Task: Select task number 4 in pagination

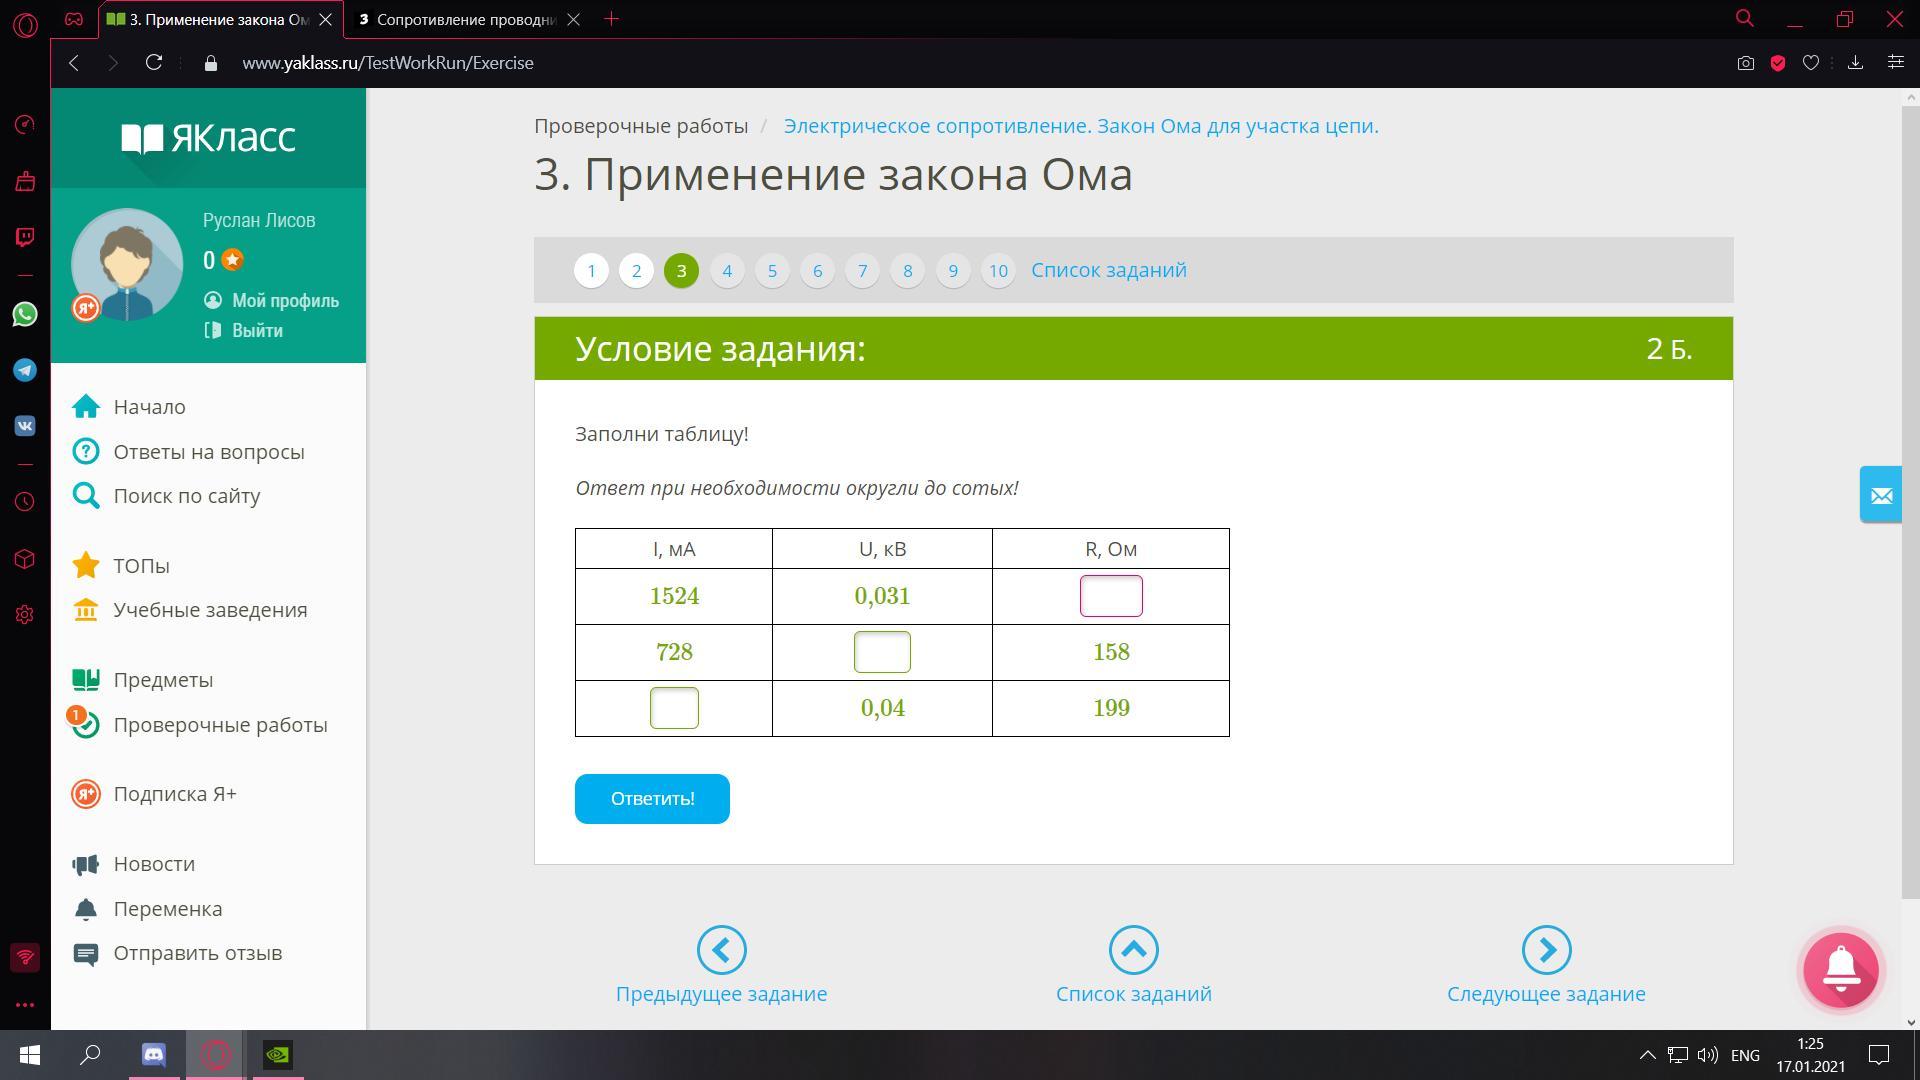Action: pyautogui.click(x=727, y=271)
